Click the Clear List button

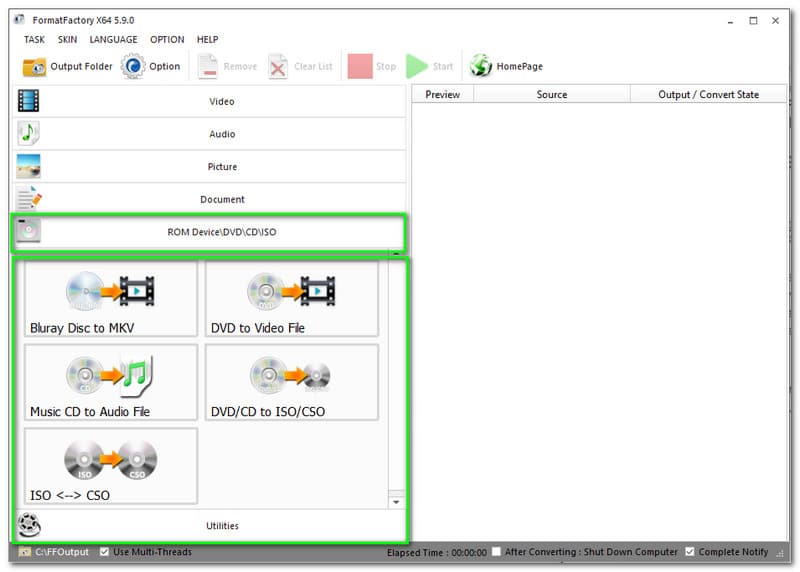(x=301, y=67)
